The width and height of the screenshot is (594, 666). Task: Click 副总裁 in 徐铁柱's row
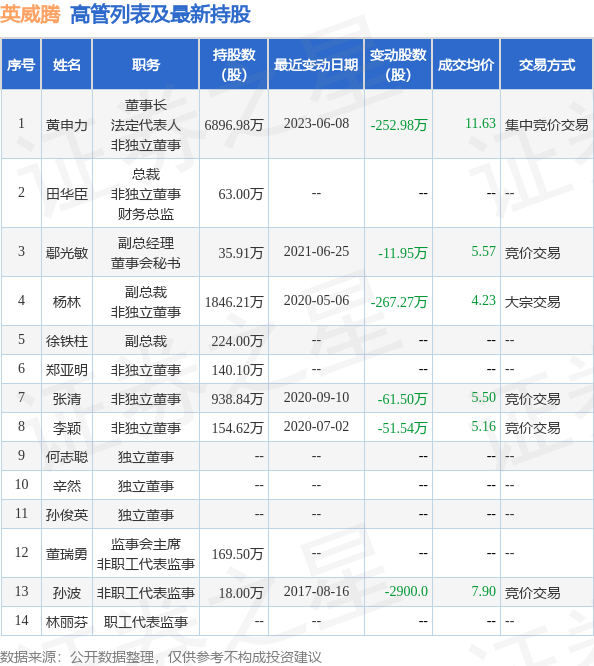146,341
